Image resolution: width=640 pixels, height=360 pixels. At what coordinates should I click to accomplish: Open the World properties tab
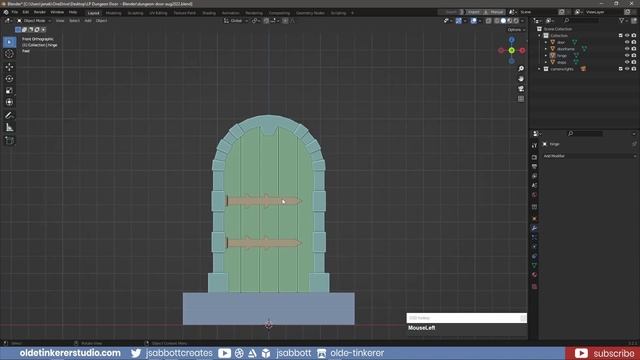tap(534, 195)
